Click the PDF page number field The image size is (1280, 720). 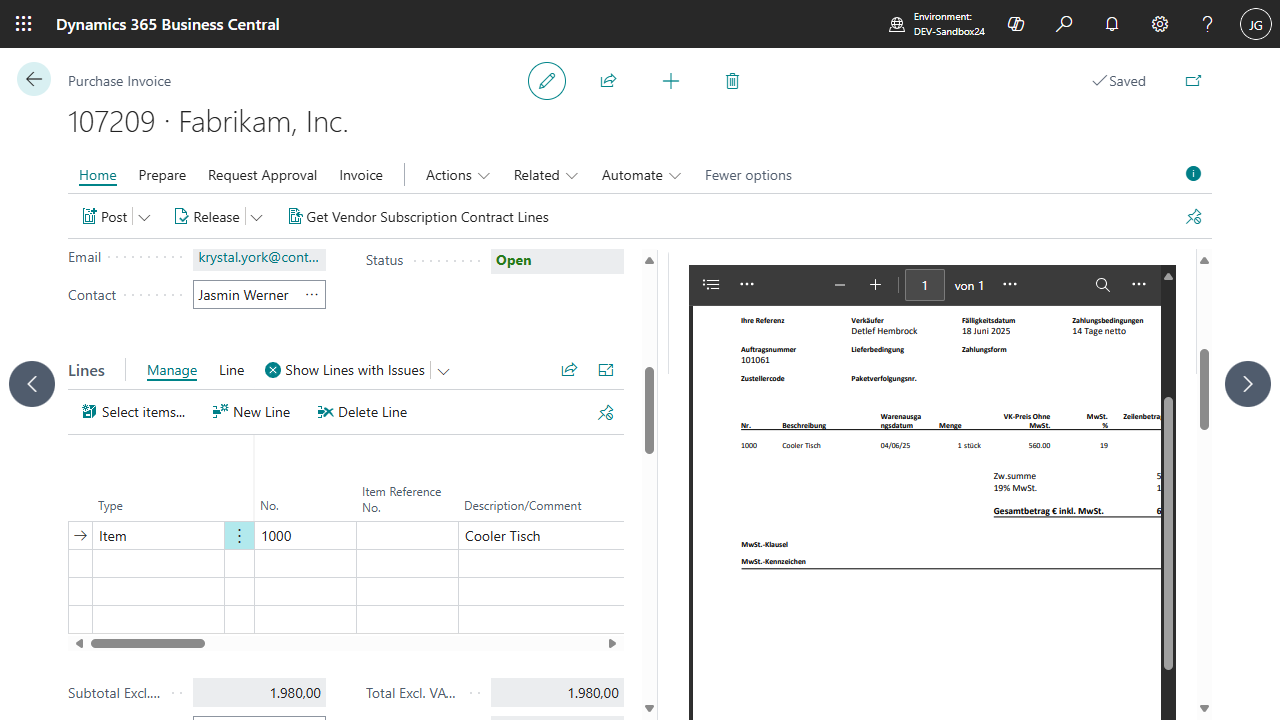[x=924, y=284]
